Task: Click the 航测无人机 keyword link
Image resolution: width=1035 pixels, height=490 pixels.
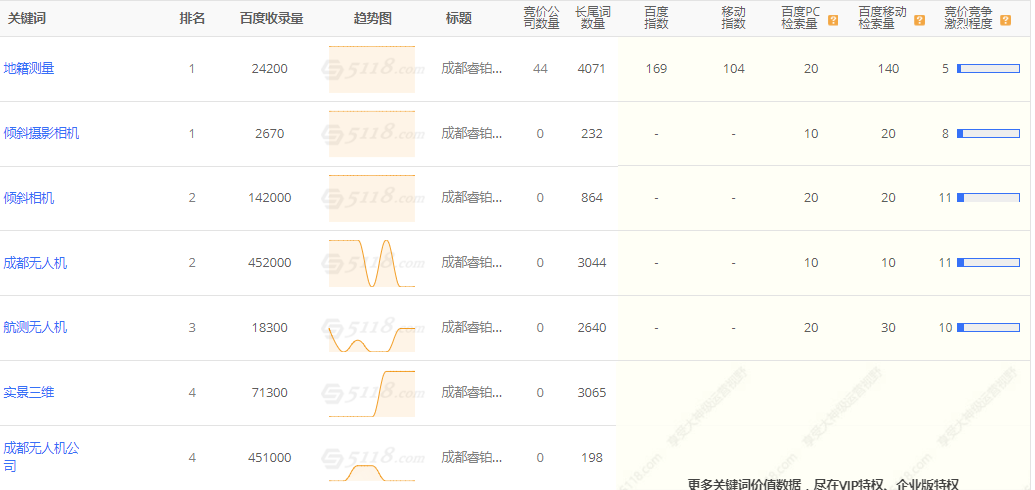Action: 35,327
